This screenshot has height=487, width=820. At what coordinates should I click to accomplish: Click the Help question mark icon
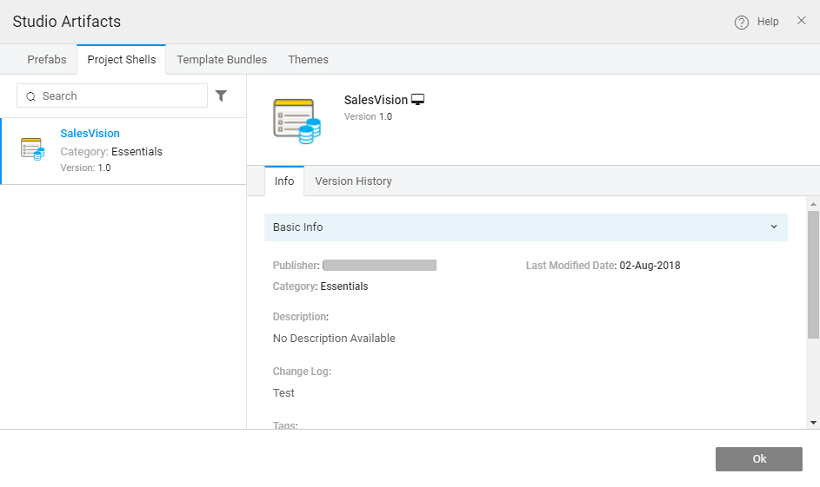[x=741, y=22]
